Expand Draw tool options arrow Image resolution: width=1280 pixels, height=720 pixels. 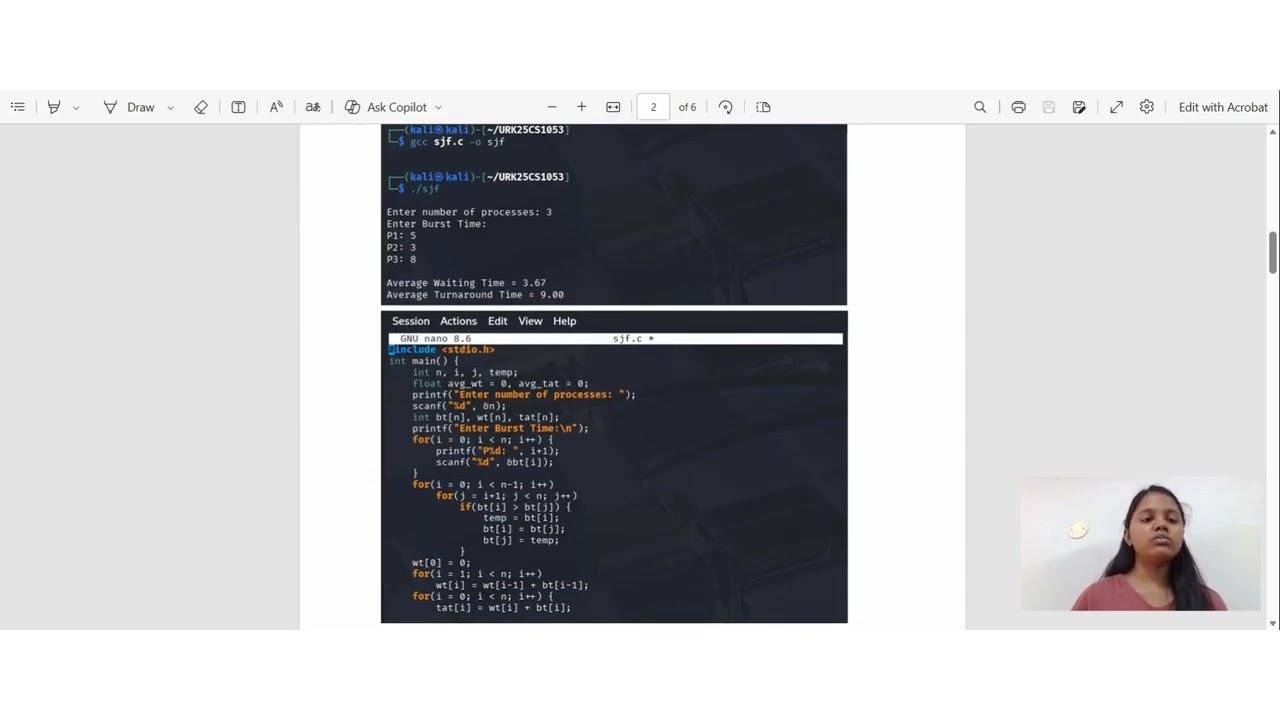pyautogui.click(x=170, y=107)
